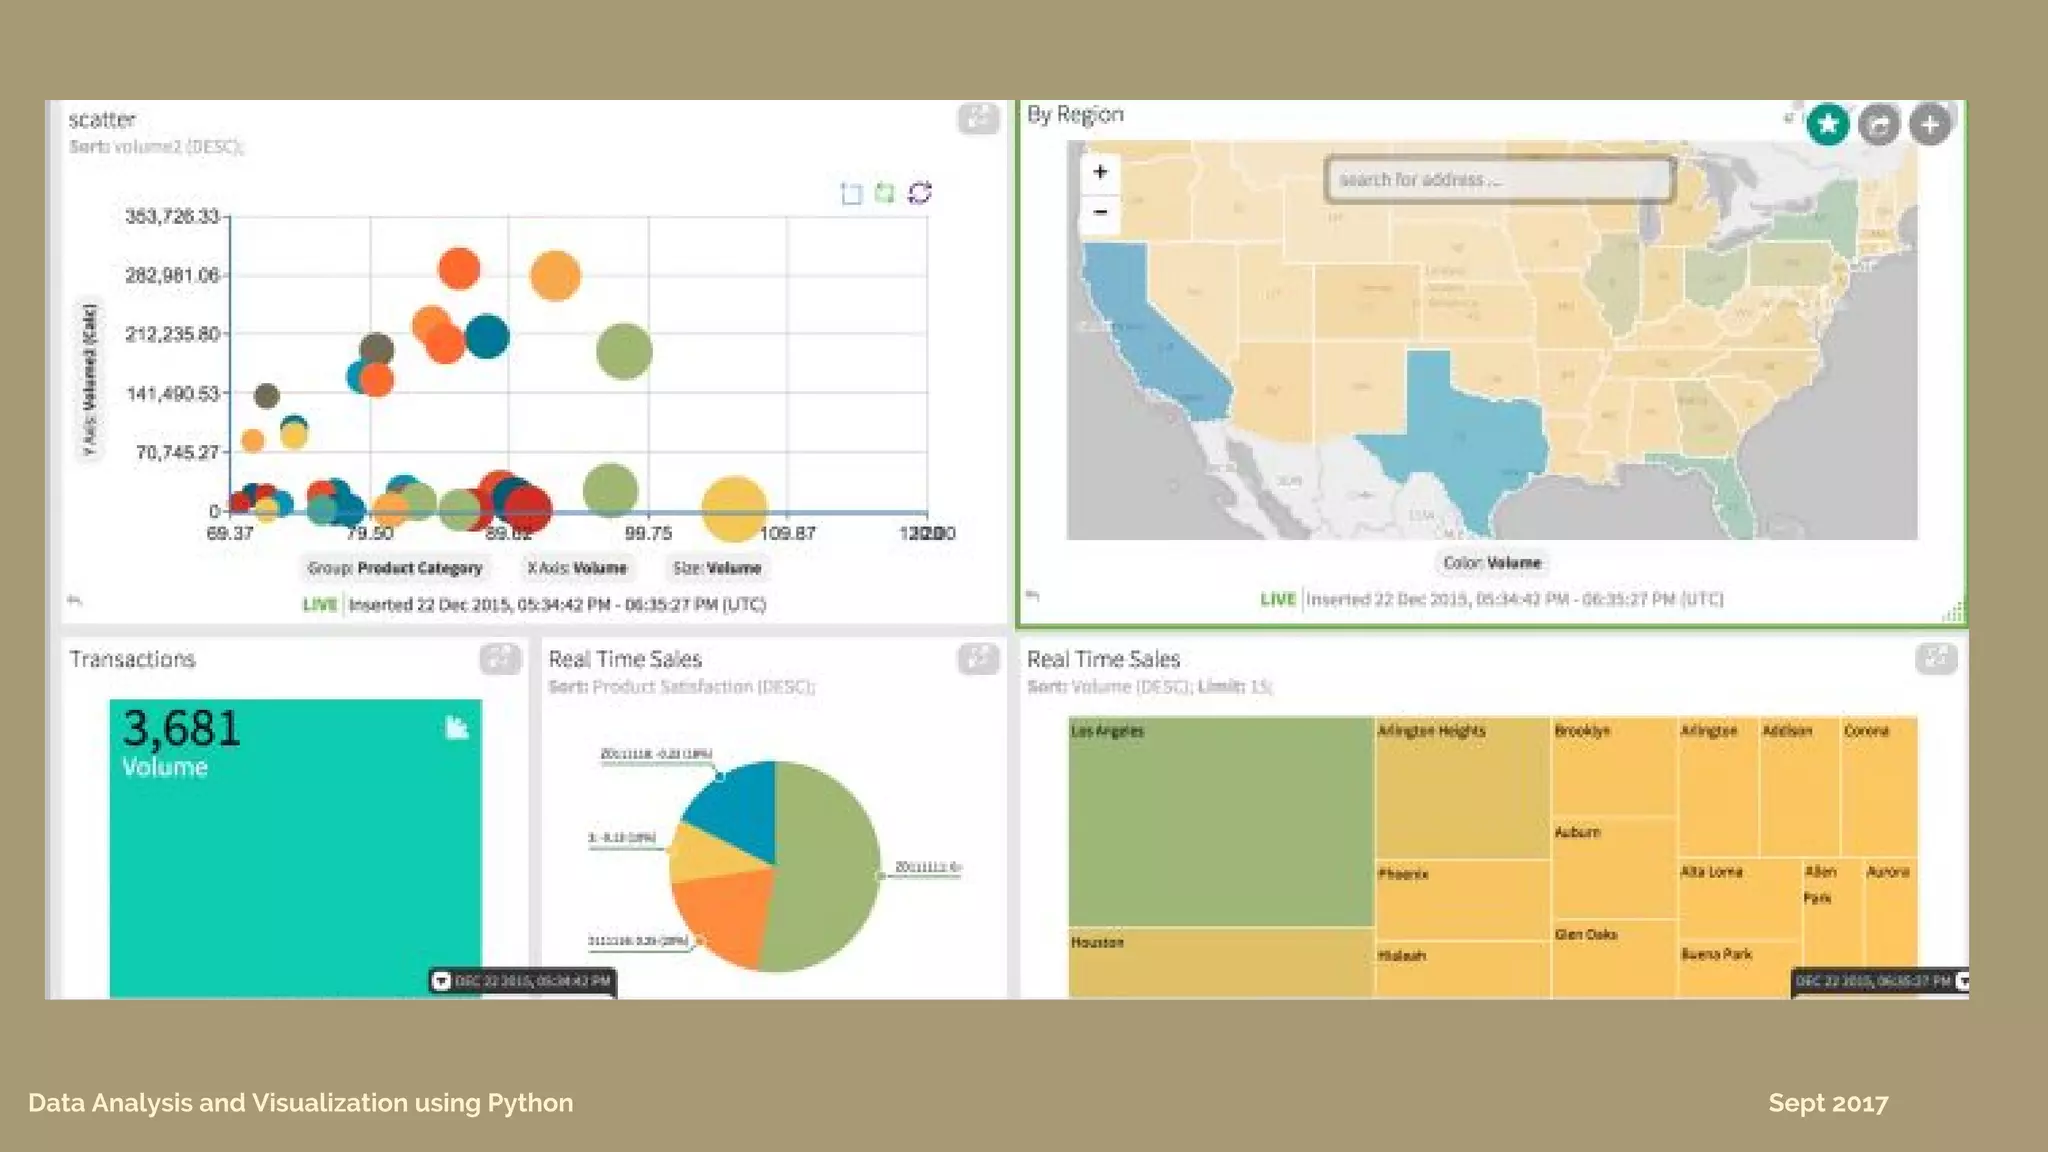
Task: Open the X Axis: Volume selector
Action: click(577, 568)
